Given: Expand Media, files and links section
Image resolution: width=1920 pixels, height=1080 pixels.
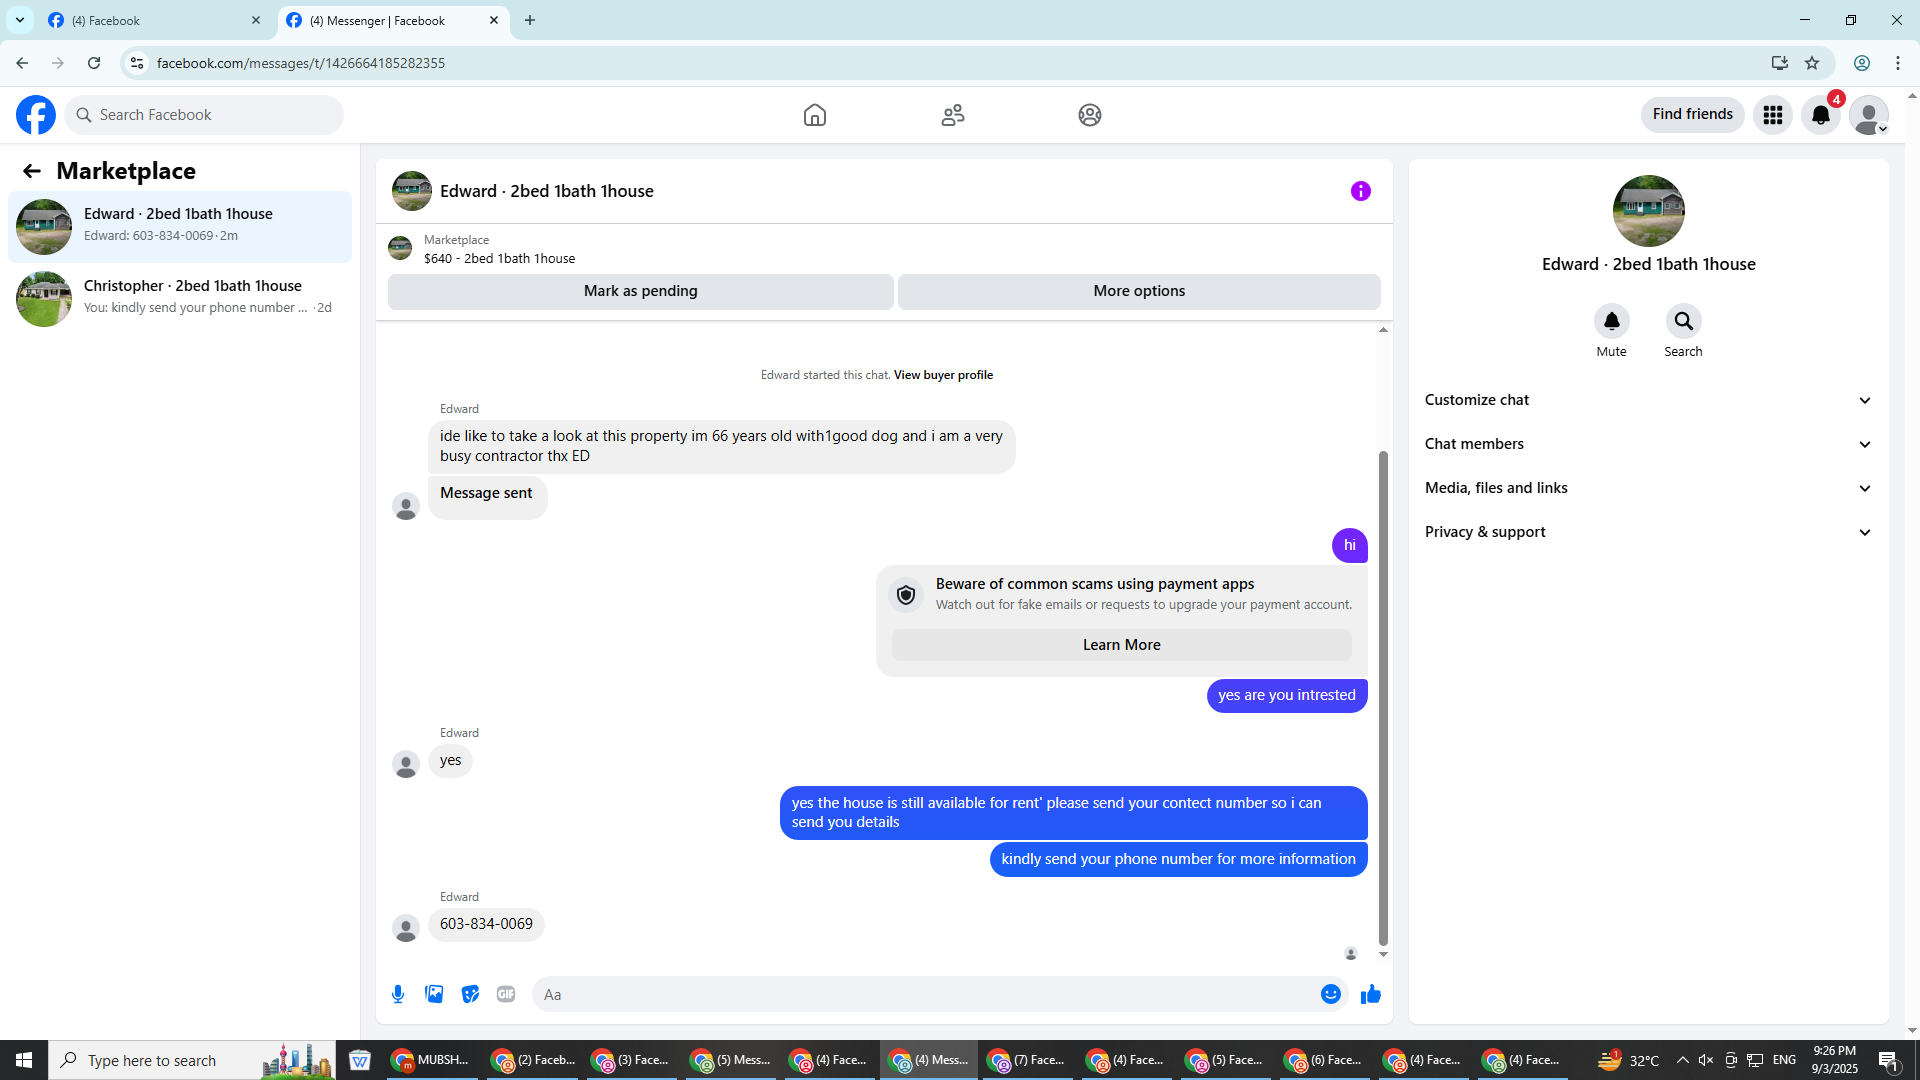Looking at the screenshot, I should coord(1648,488).
